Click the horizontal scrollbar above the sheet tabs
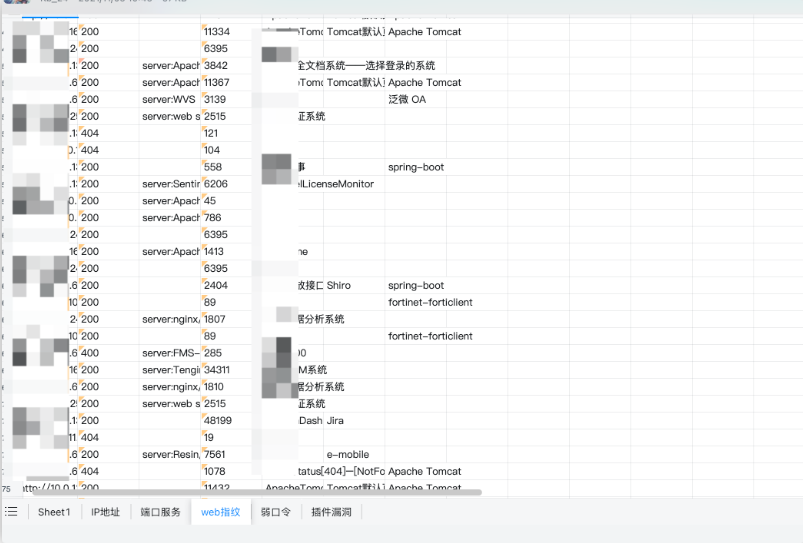 tap(256, 492)
